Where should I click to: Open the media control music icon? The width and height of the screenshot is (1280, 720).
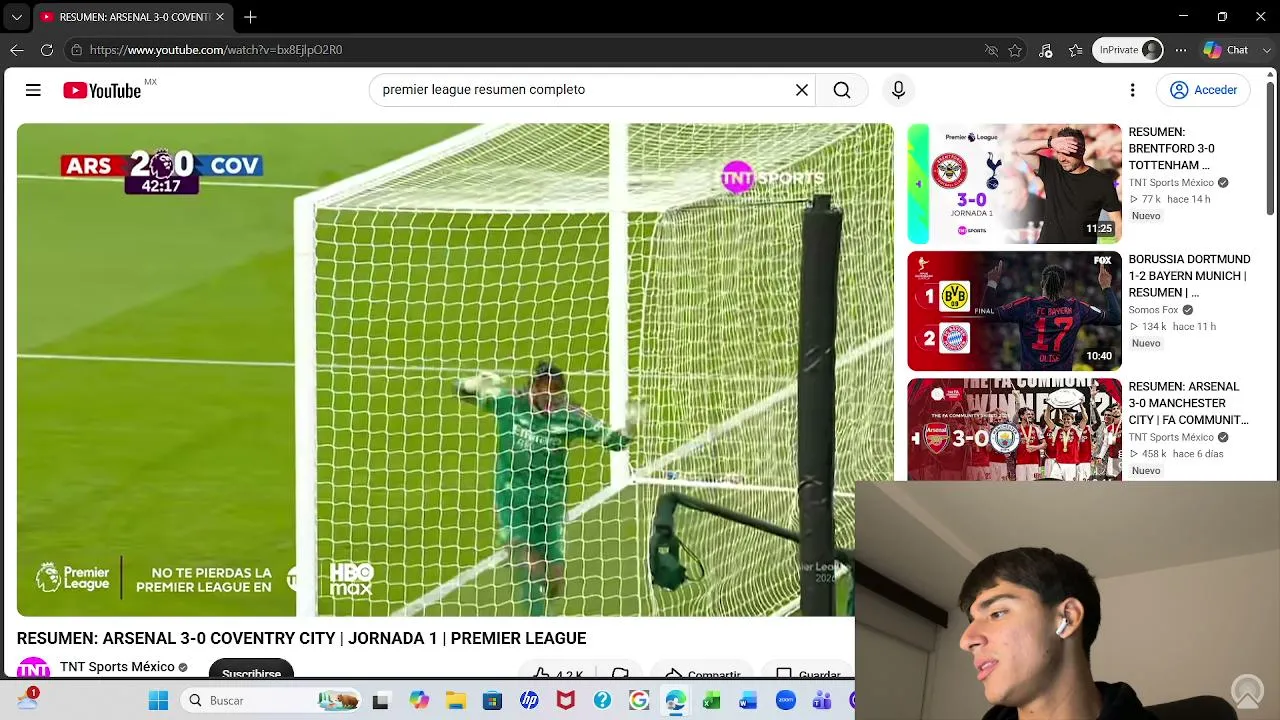[1046, 50]
